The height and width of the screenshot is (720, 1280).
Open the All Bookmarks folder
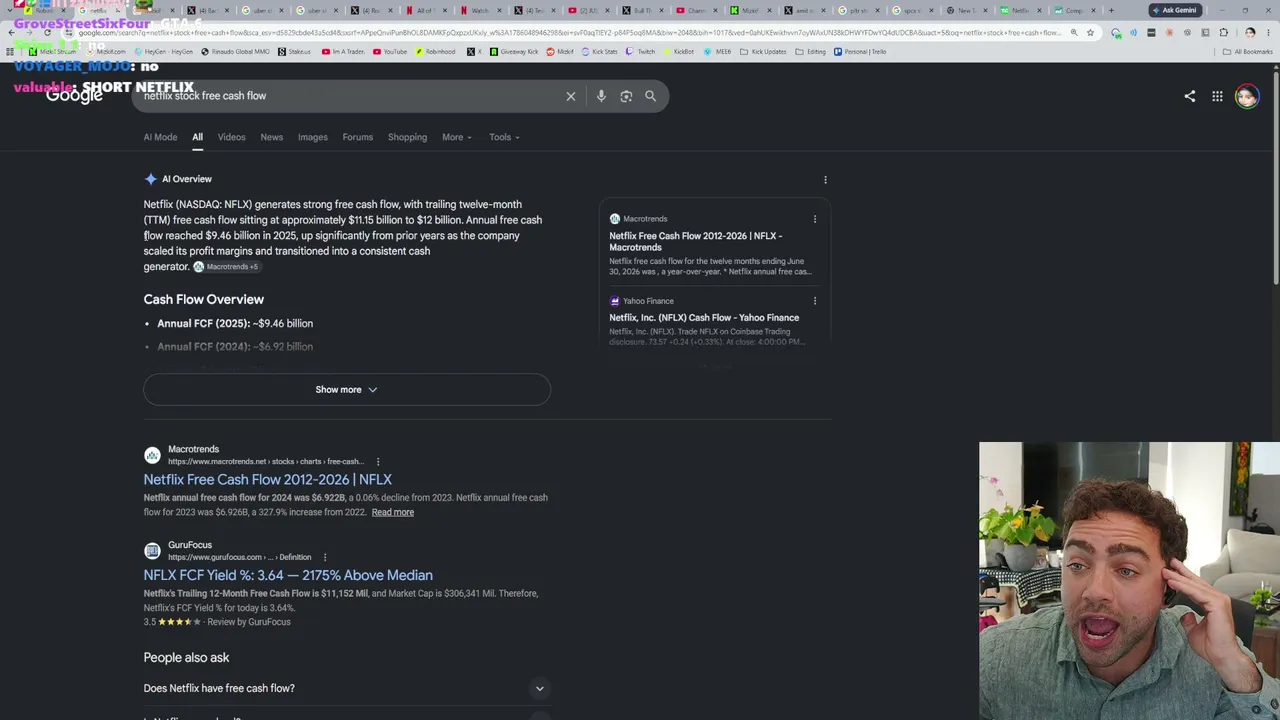coord(1246,52)
